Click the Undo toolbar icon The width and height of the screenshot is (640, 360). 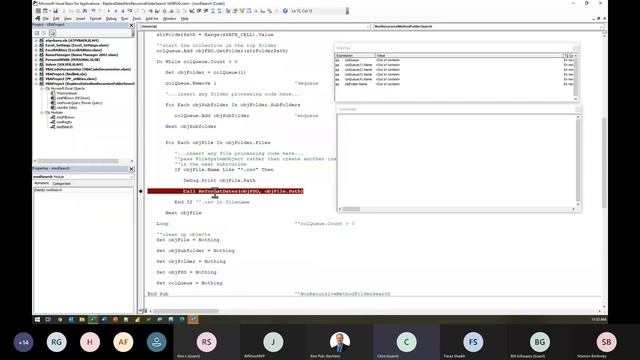pyautogui.click(x=93, y=11)
